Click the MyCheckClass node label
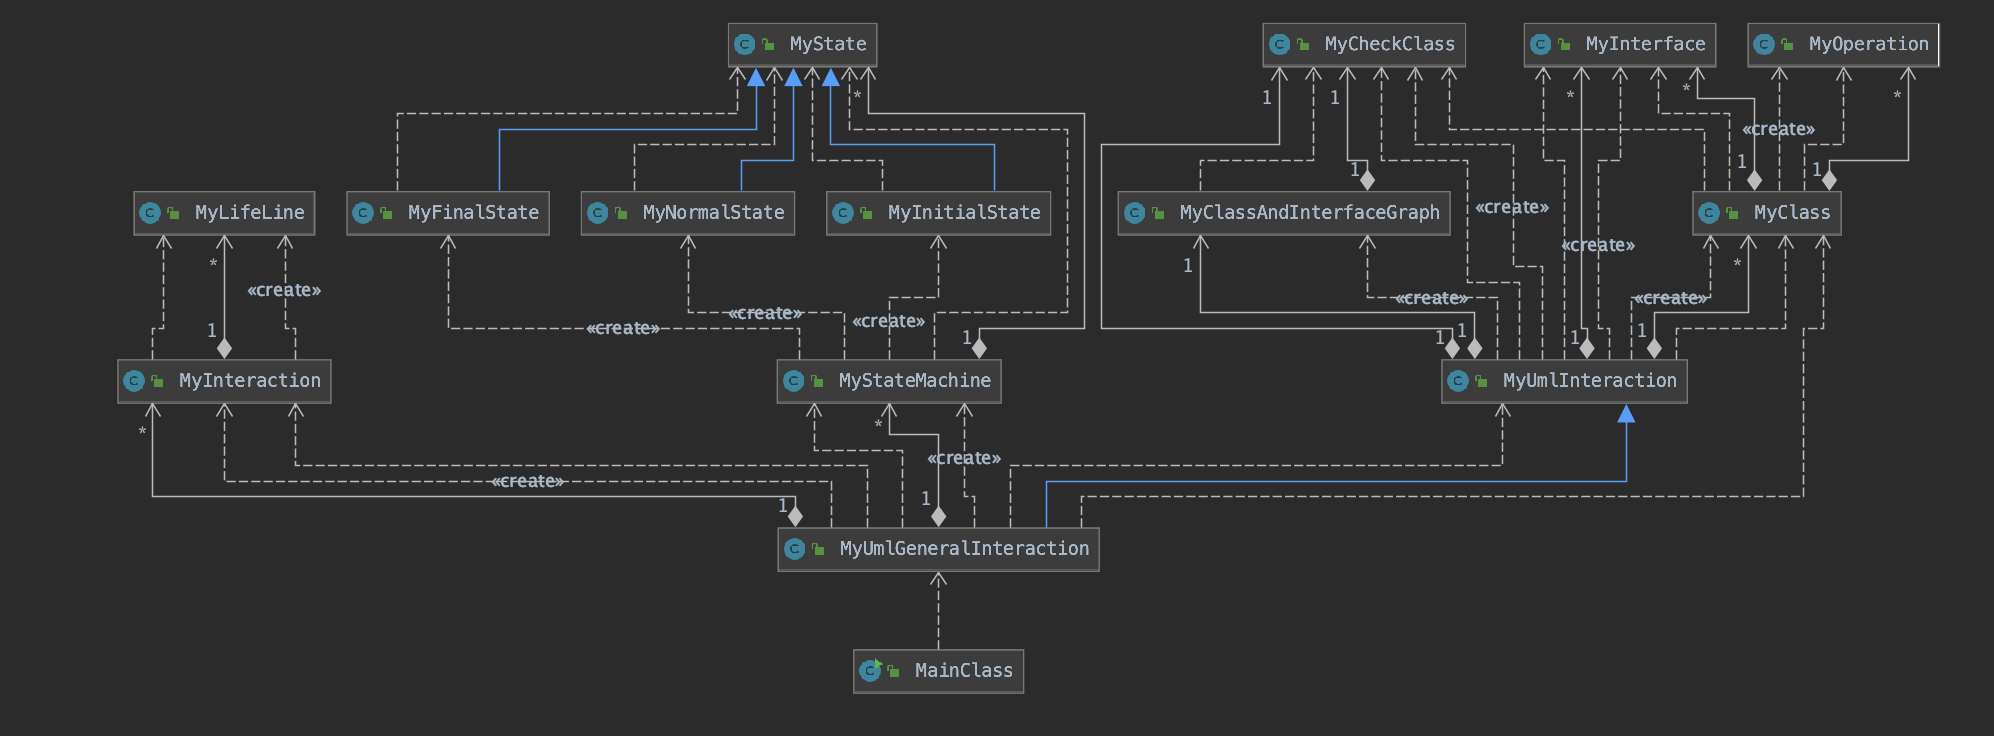Viewport: 1994px width, 736px height. pos(1390,44)
